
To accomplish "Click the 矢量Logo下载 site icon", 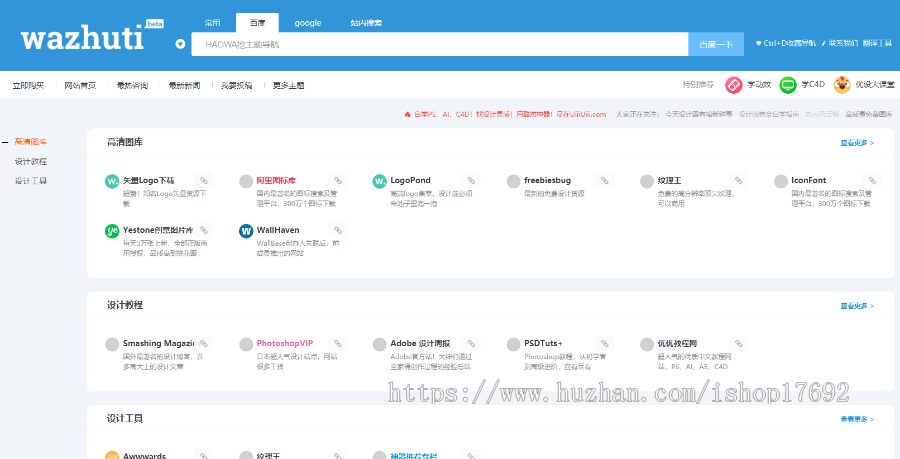I will [112, 181].
